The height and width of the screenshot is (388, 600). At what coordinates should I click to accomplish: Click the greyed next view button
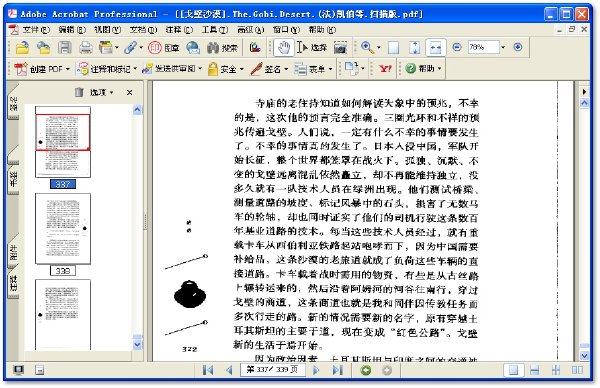click(x=387, y=370)
